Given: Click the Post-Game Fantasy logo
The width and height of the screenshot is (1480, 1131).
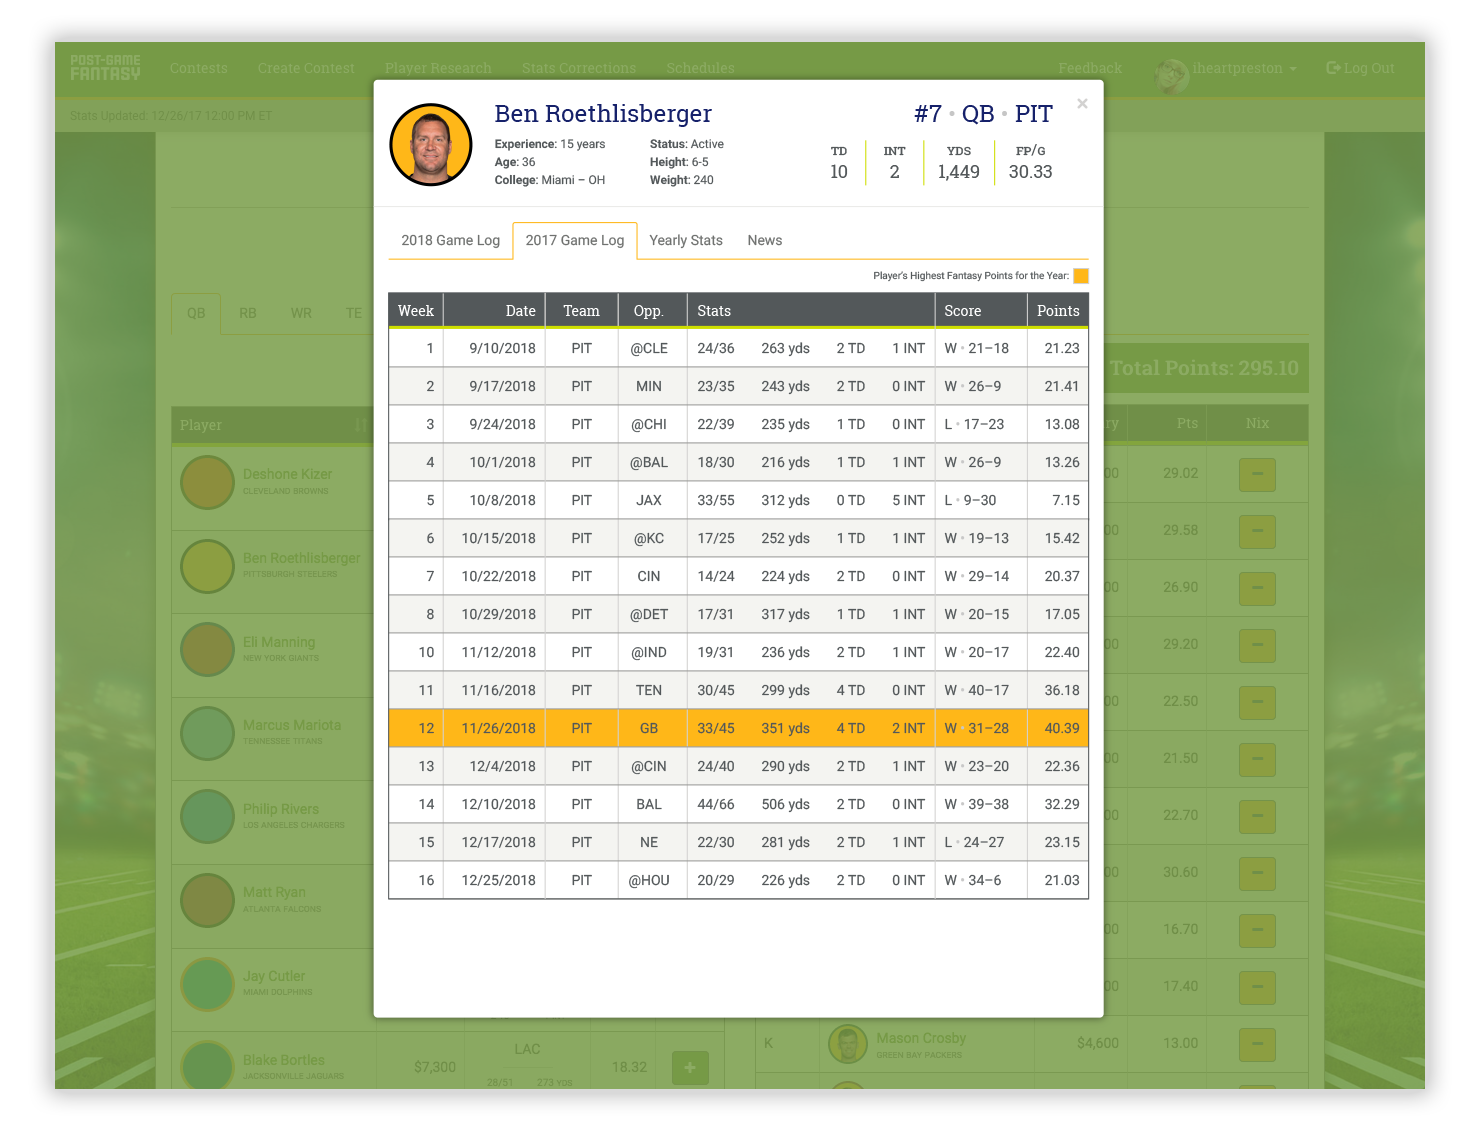Looking at the screenshot, I should click(105, 68).
